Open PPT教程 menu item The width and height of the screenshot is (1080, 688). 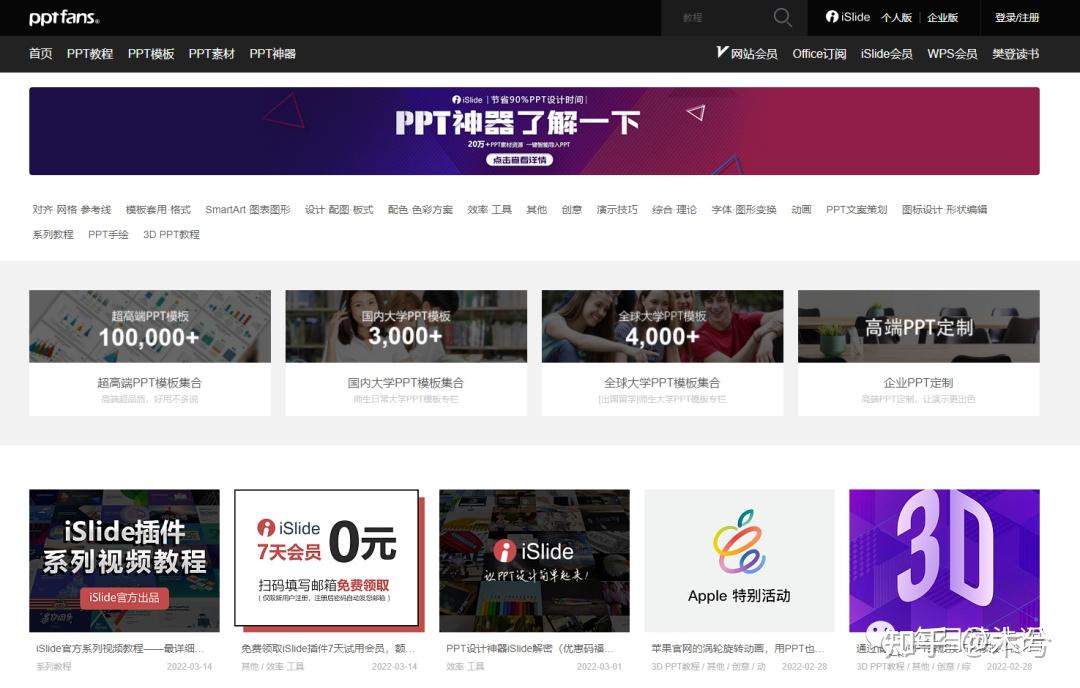tap(90, 54)
